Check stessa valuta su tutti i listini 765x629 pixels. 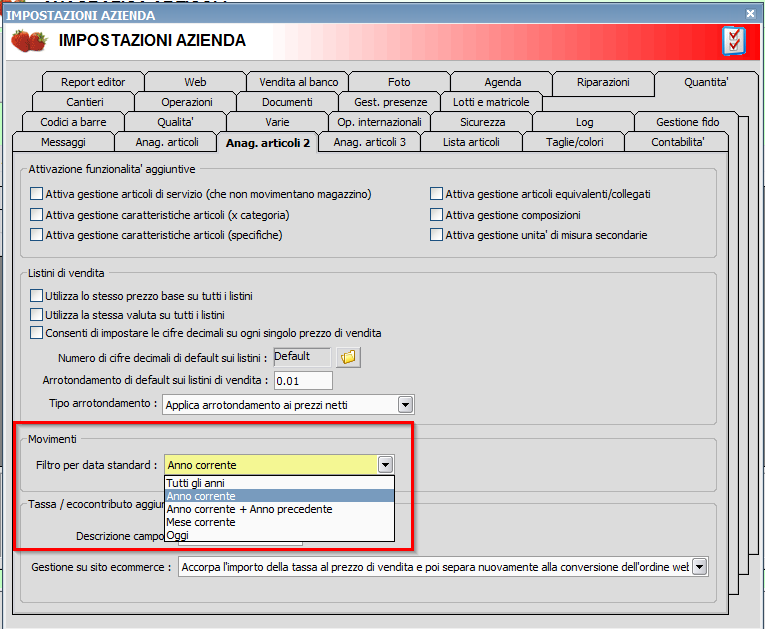(37, 314)
